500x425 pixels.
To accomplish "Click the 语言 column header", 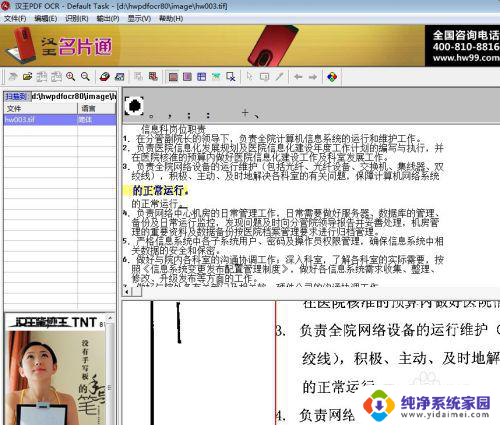I will click(x=97, y=108).
